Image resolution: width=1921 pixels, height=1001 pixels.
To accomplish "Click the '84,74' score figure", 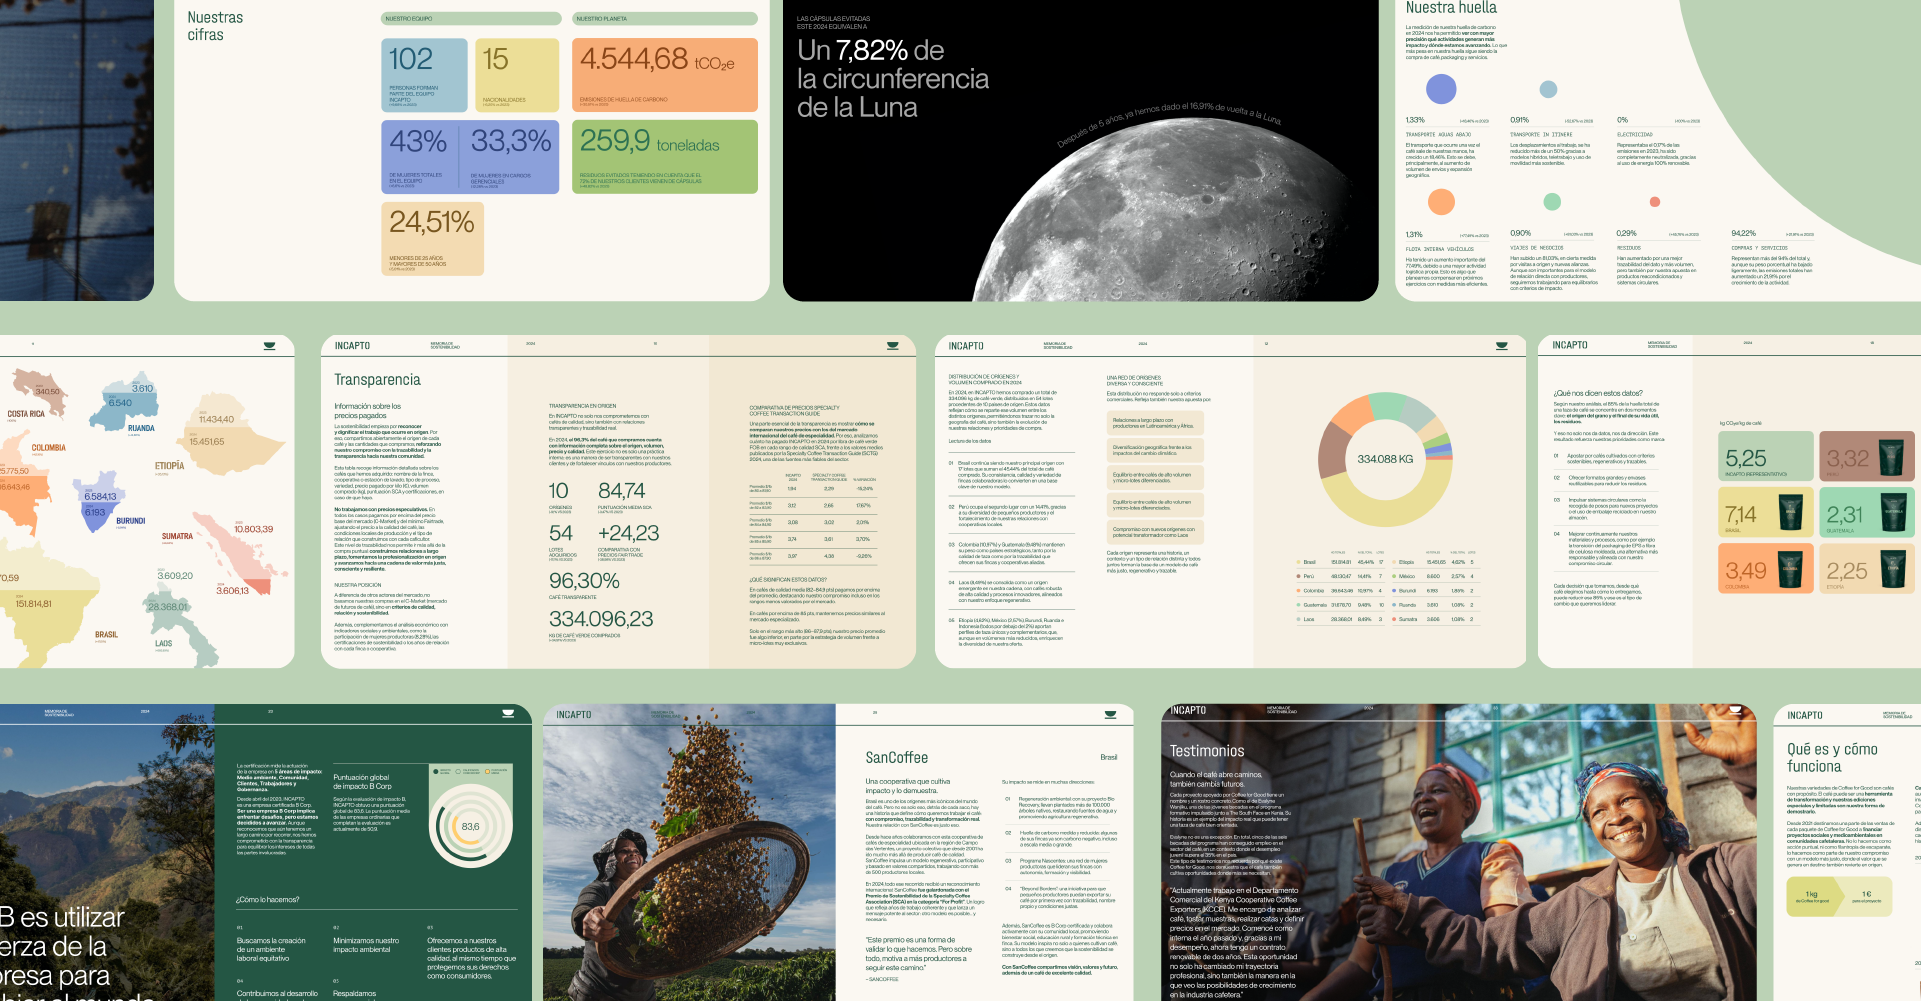I will [x=622, y=491].
